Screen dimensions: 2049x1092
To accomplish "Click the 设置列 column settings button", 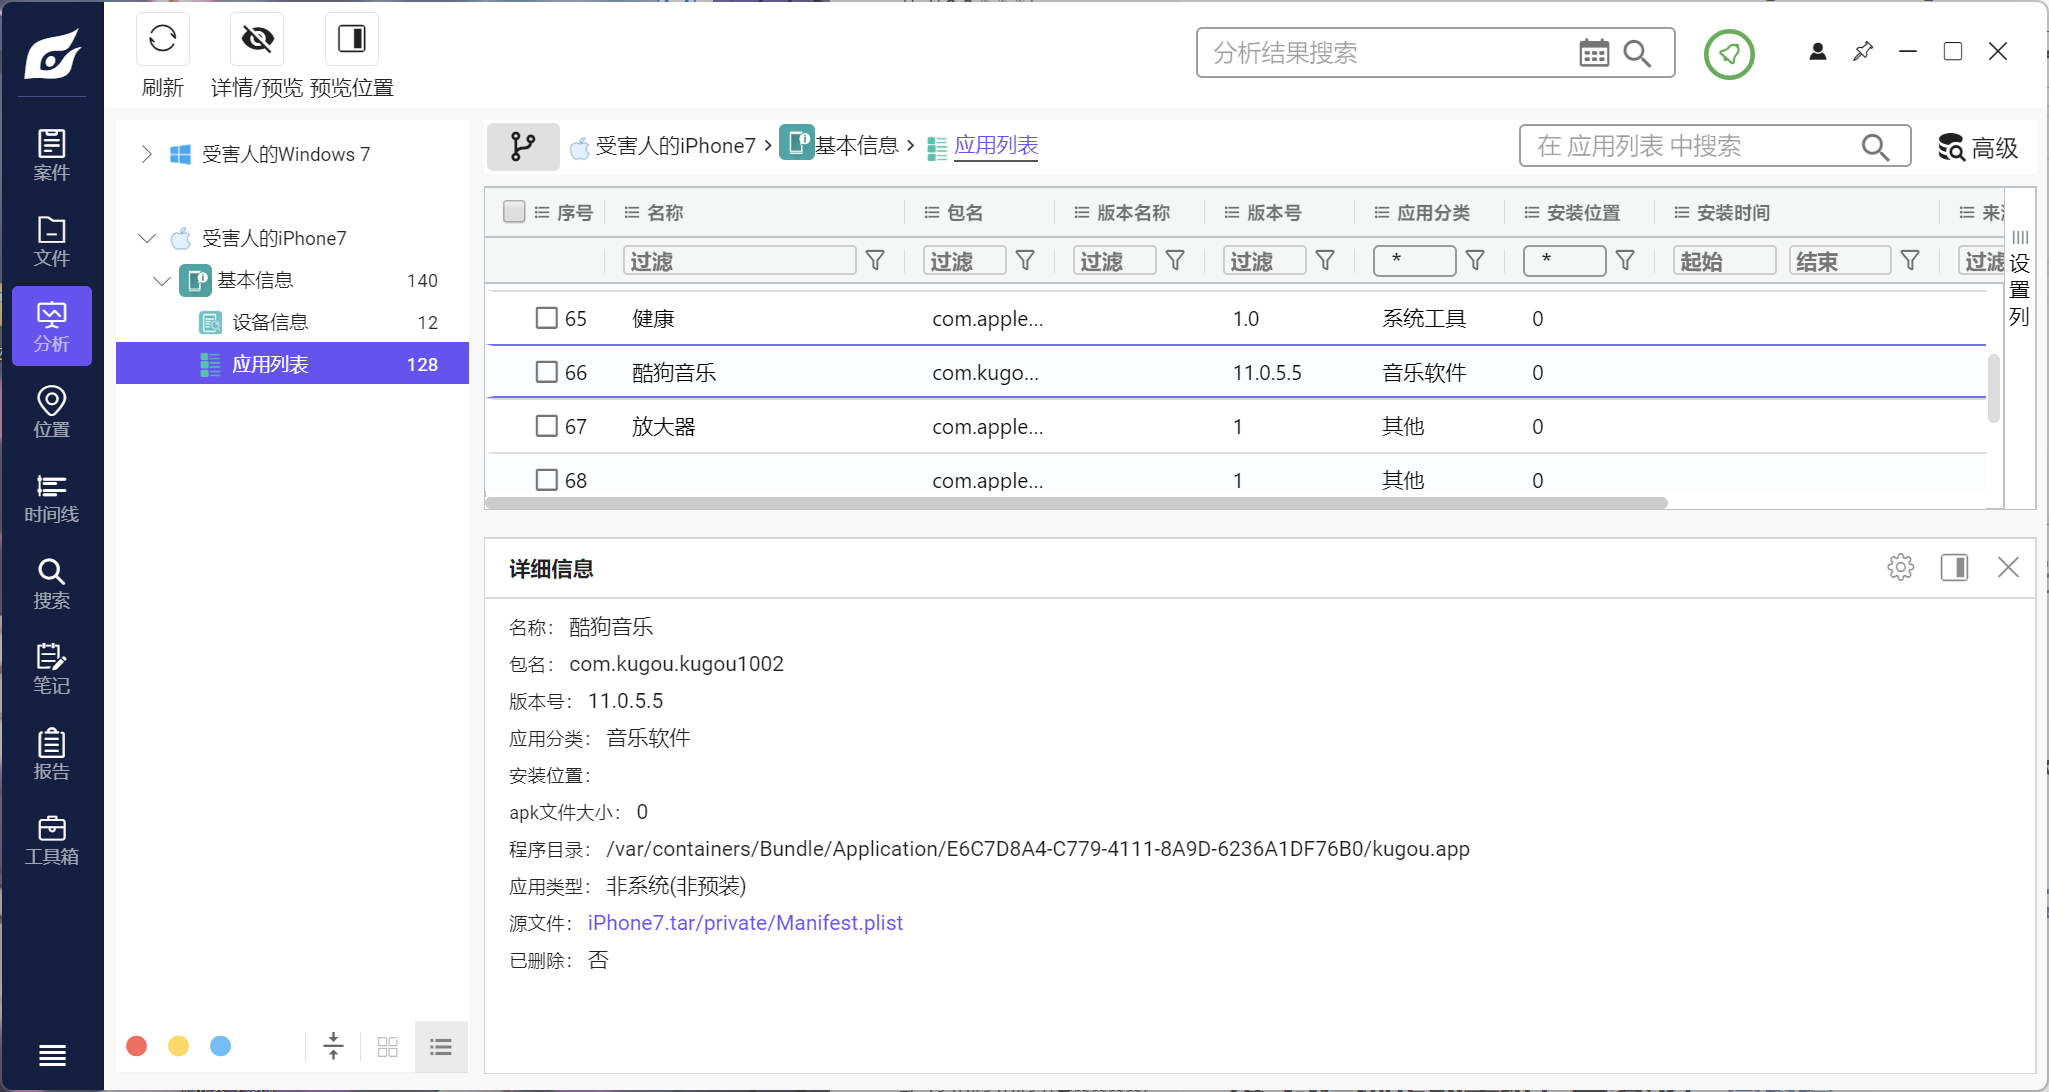I will [2020, 278].
